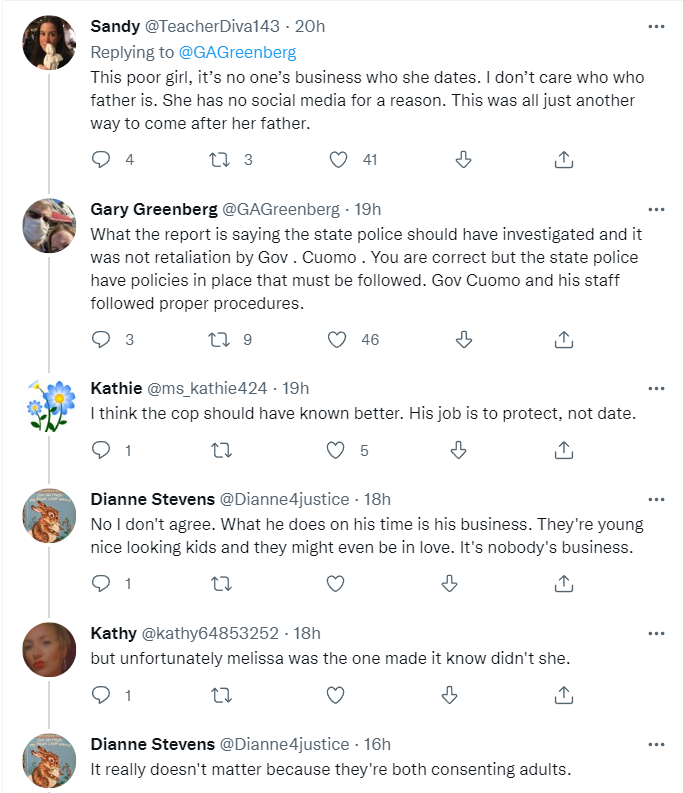The height and width of the screenshot is (793, 683).
Task: Open Kathie's flower profile picture
Action: point(50,405)
